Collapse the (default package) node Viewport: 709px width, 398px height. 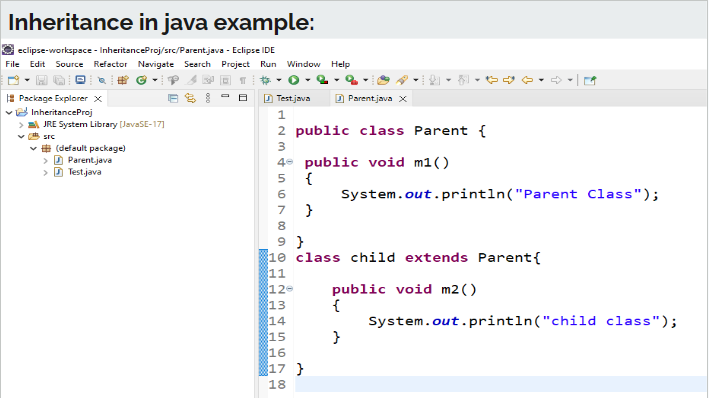click(x=33, y=148)
